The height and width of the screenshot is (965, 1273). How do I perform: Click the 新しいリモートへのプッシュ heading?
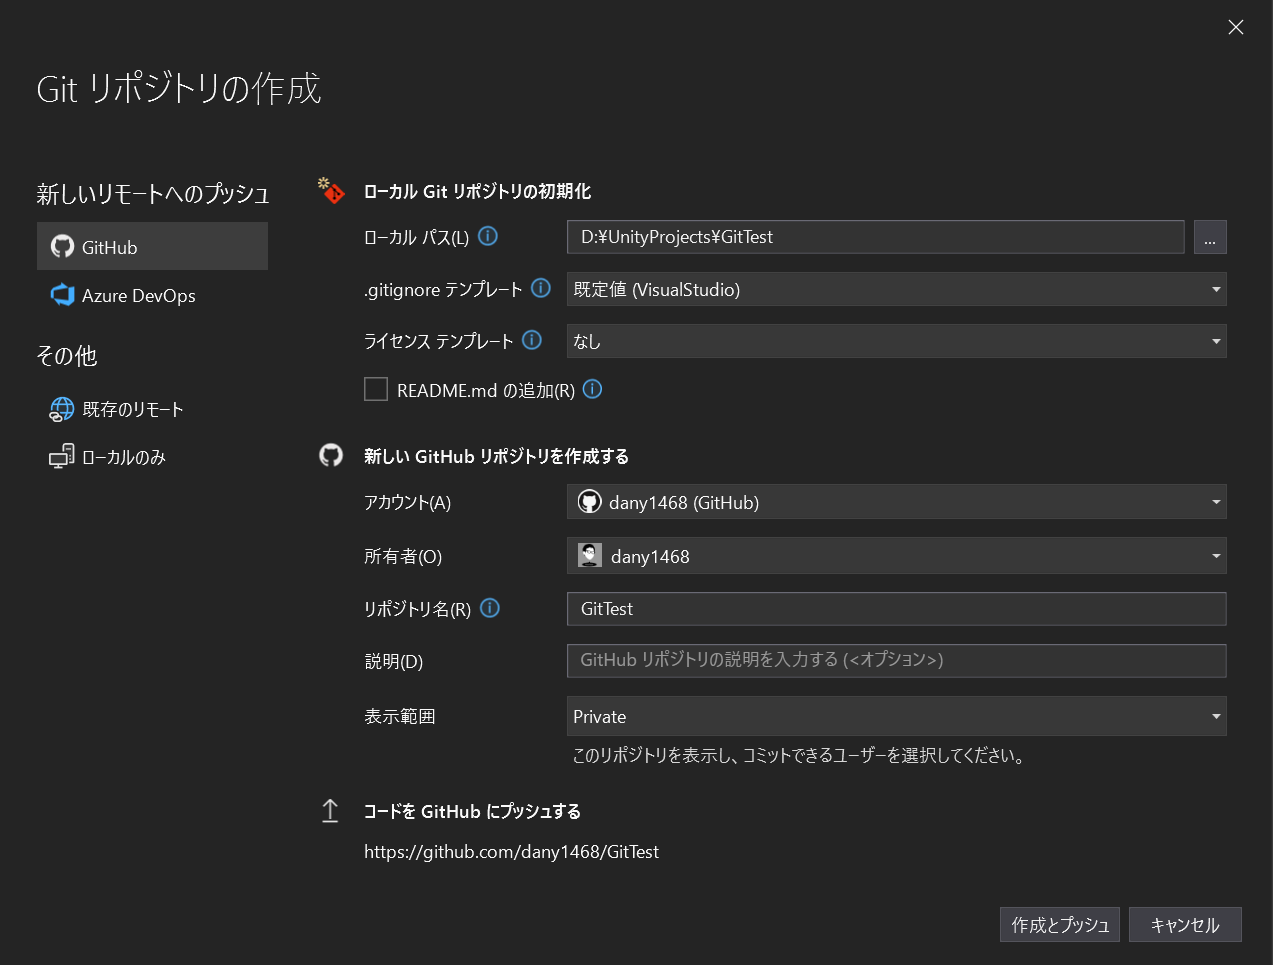coord(153,193)
